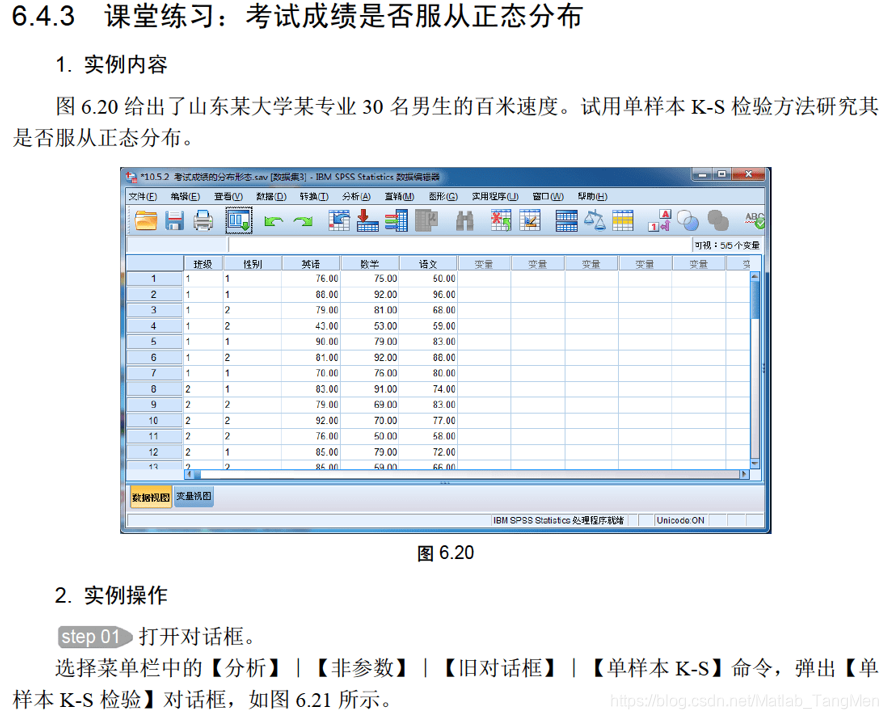Click the Select cases yellow-row icon
Viewport: 888px width, 719px height.
point(622,221)
